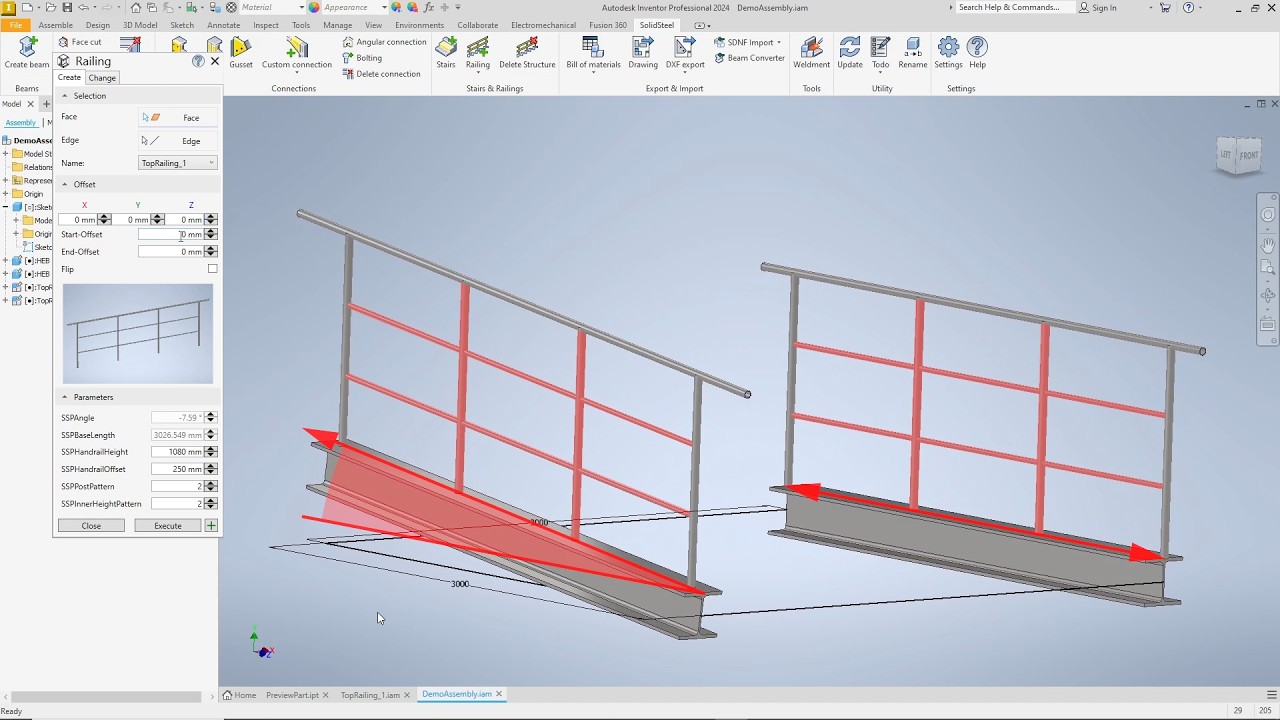Image resolution: width=1280 pixels, height=720 pixels.
Task: Click the Railing dialog help icon
Action: pos(198,61)
